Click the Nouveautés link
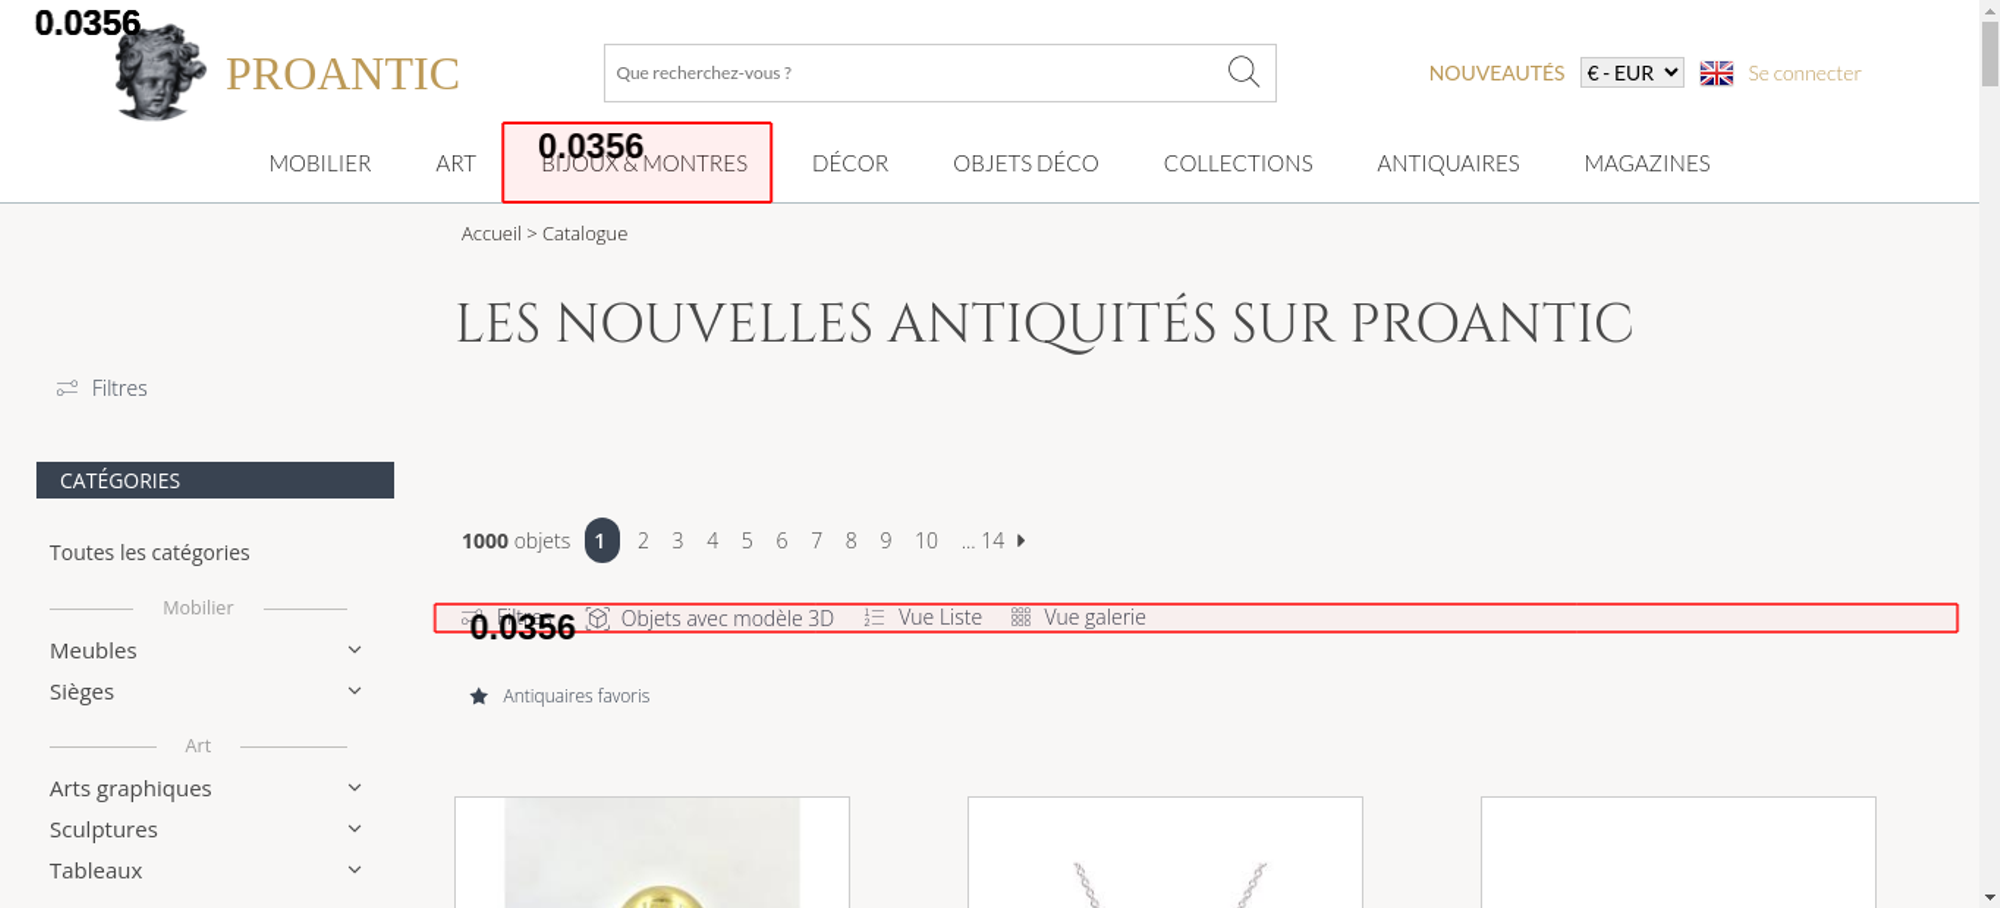Screen dimensions: 2000x908 pyautogui.click(x=1496, y=73)
